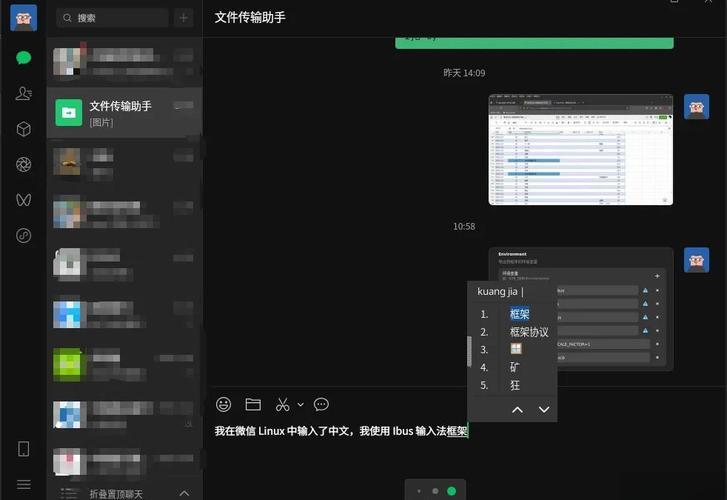The width and height of the screenshot is (727, 500).
Task: Go to next candidate page with down arrow
Action: [544, 410]
